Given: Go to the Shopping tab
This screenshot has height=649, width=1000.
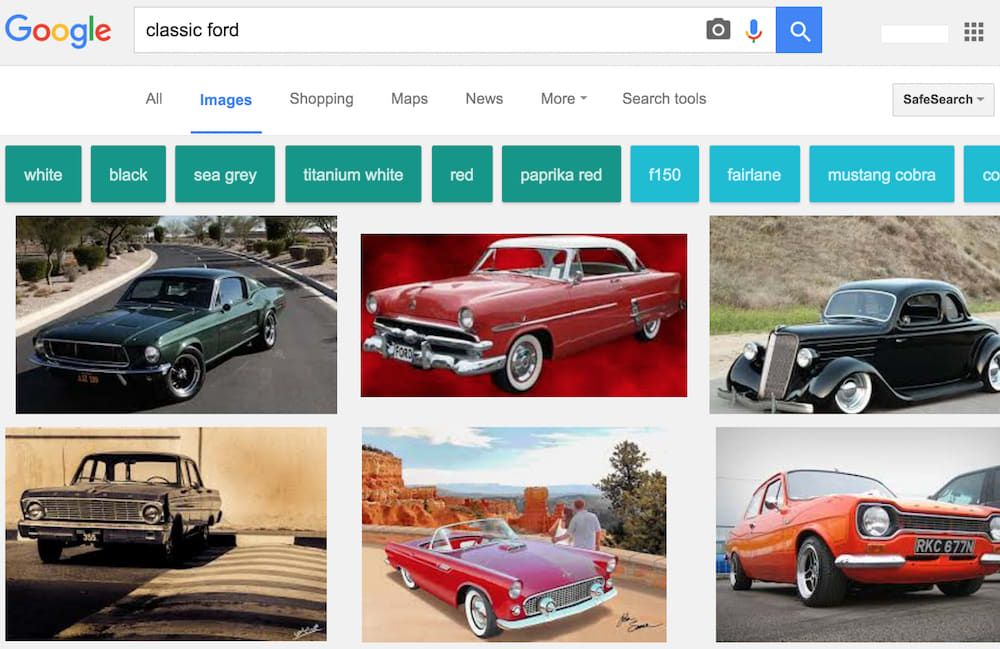Looking at the screenshot, I should coord(321,99).
